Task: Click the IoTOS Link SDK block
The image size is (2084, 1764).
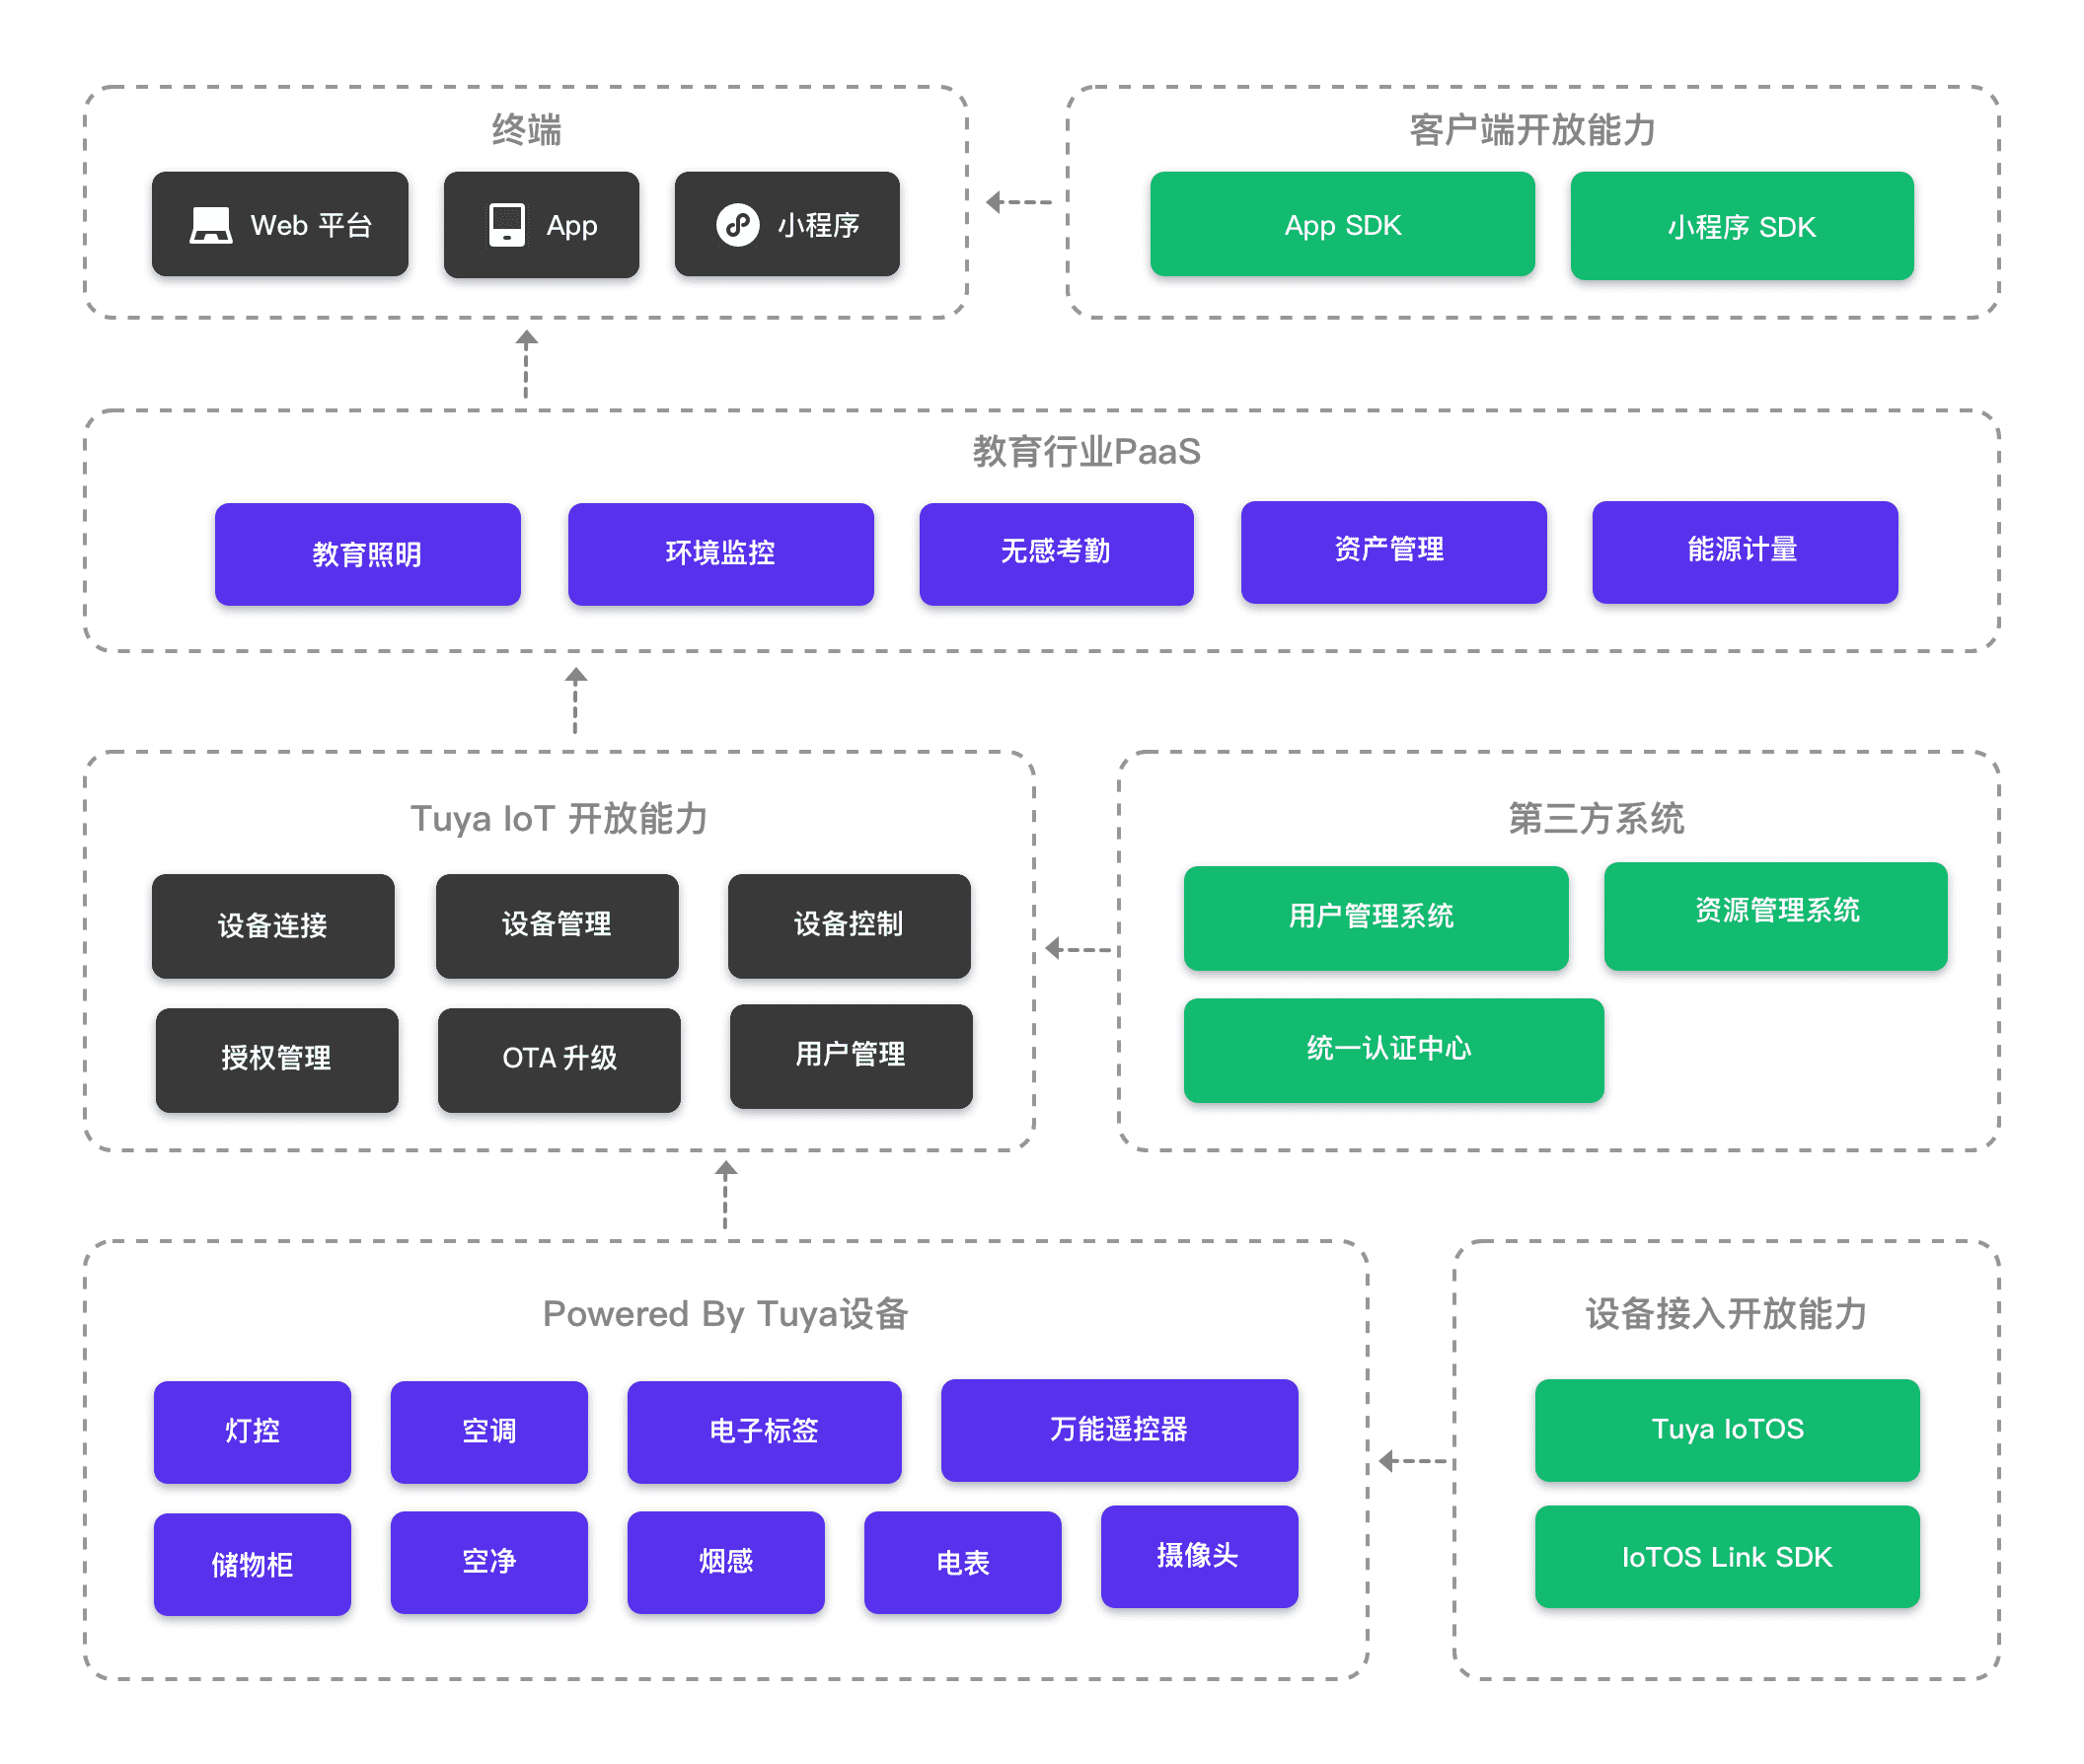Action: point(1727,1556)
